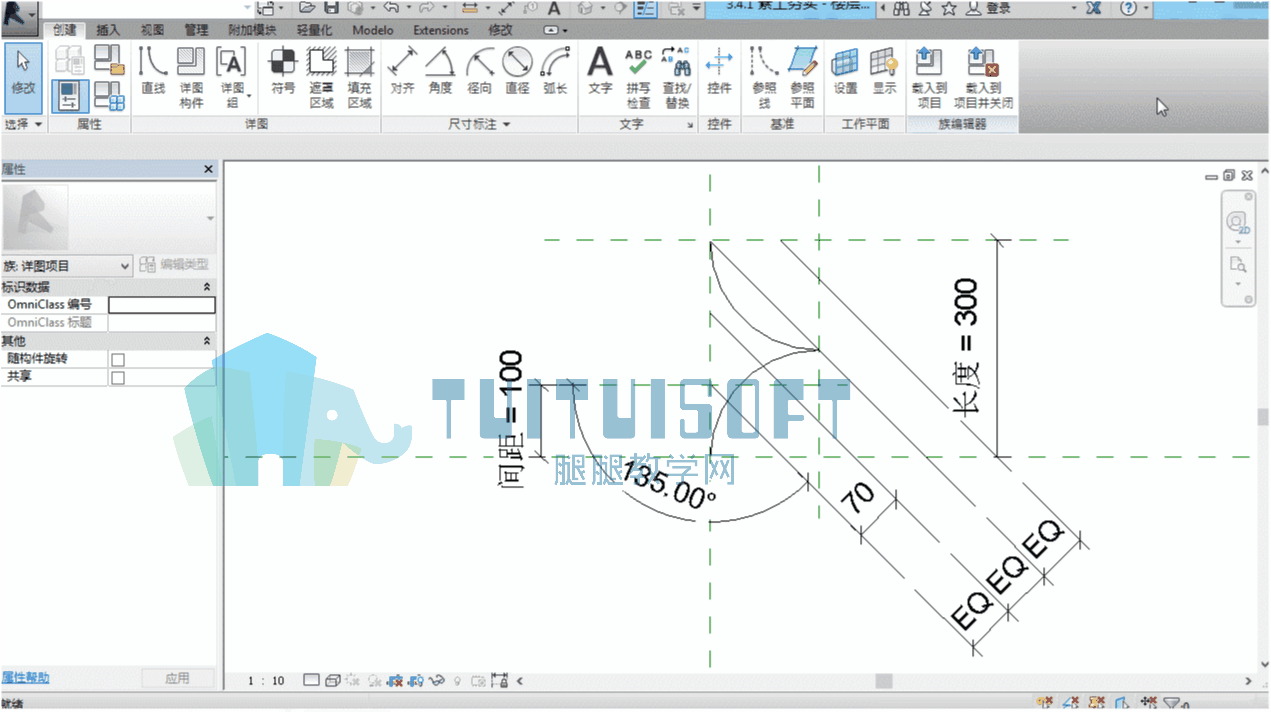Click the 符号 (Symbol) tool
This screenshot has width=1271, height=712.
tap(283, 72)
